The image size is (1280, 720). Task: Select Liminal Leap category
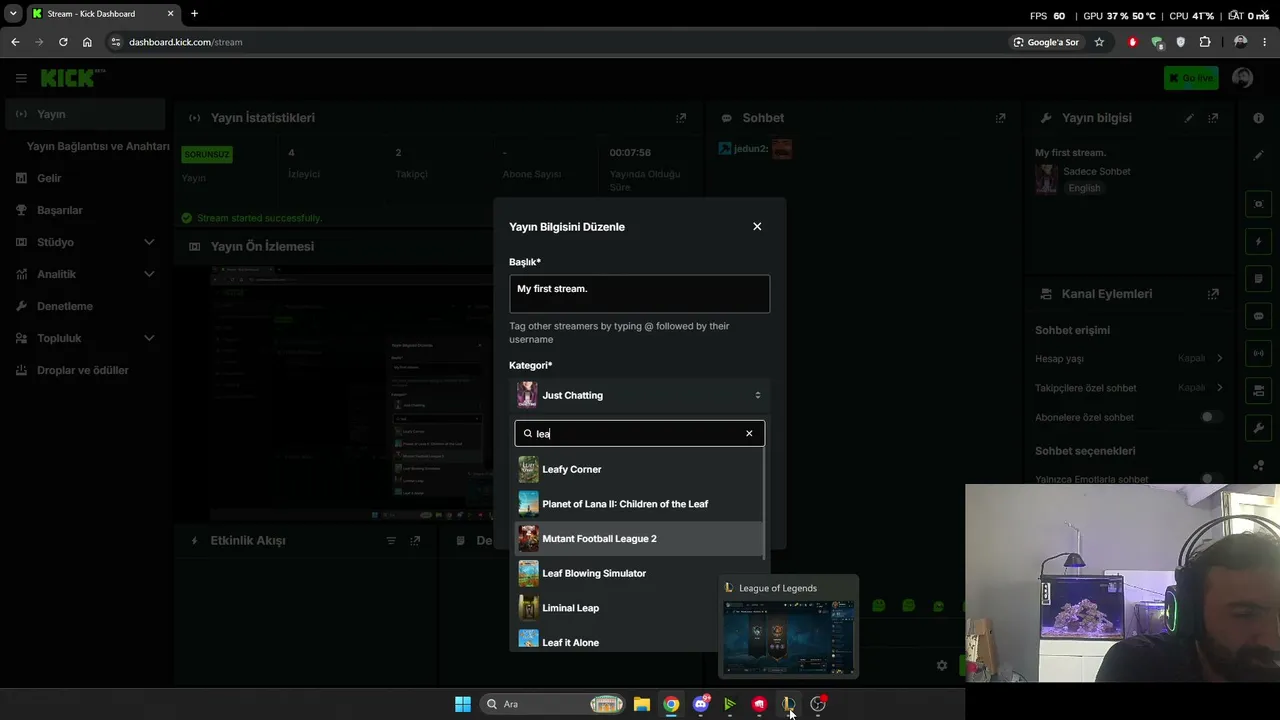click(639, 608)
